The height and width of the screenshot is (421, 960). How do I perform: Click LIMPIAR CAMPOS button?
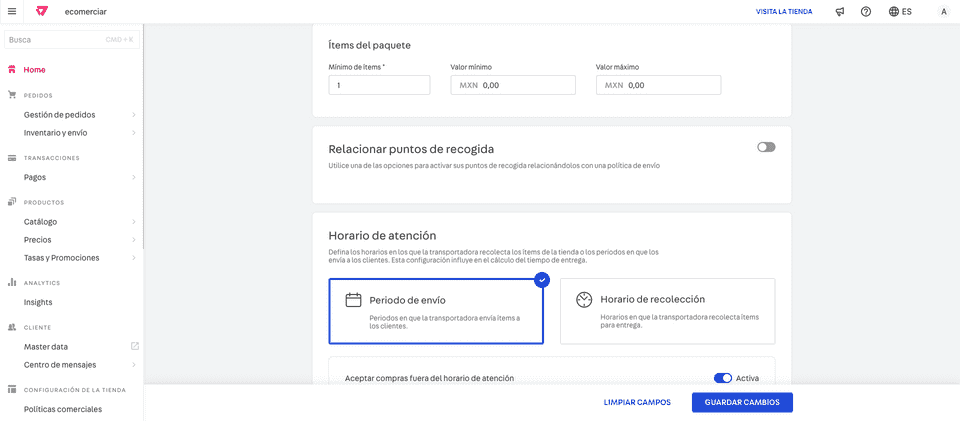637,403
